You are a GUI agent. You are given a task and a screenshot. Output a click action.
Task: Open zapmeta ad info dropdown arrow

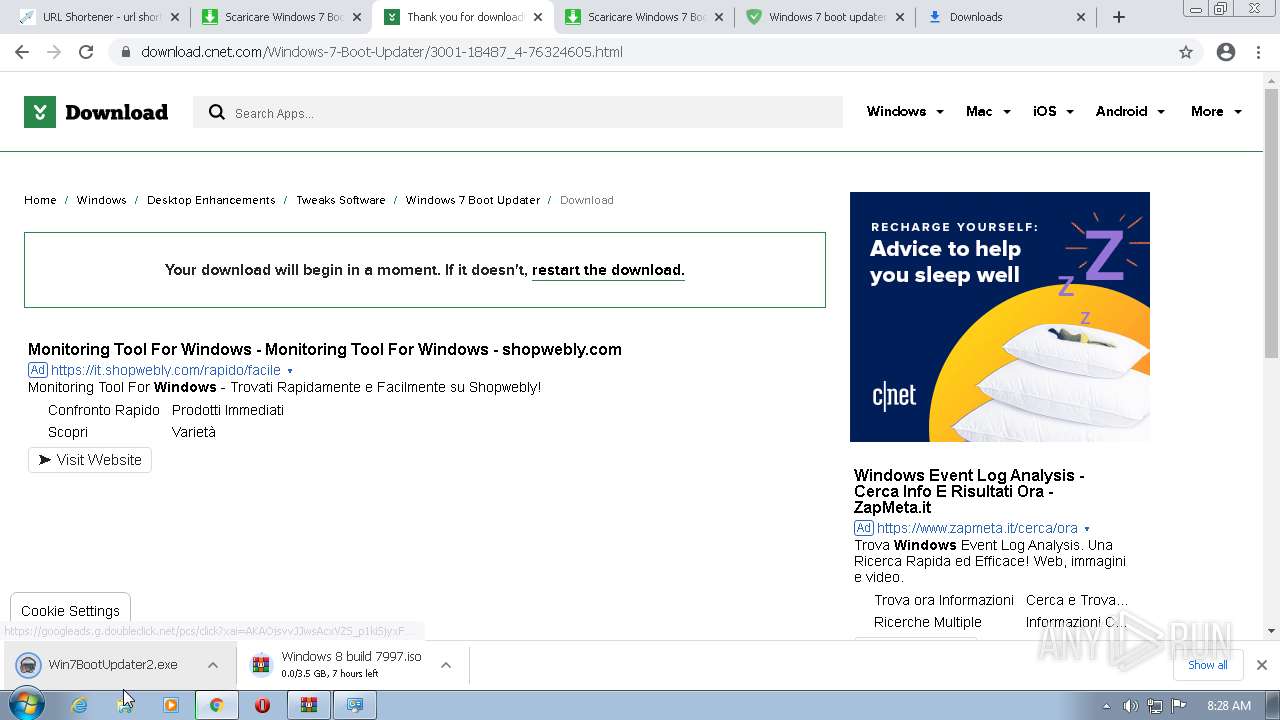(1087, 529)
